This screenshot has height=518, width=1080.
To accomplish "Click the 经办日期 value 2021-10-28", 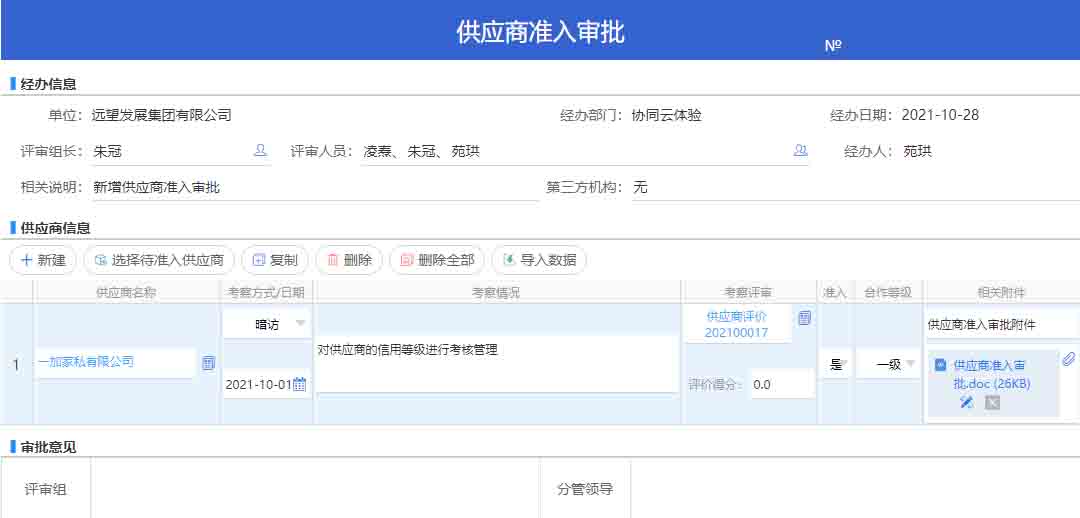I will pos(940,115).
